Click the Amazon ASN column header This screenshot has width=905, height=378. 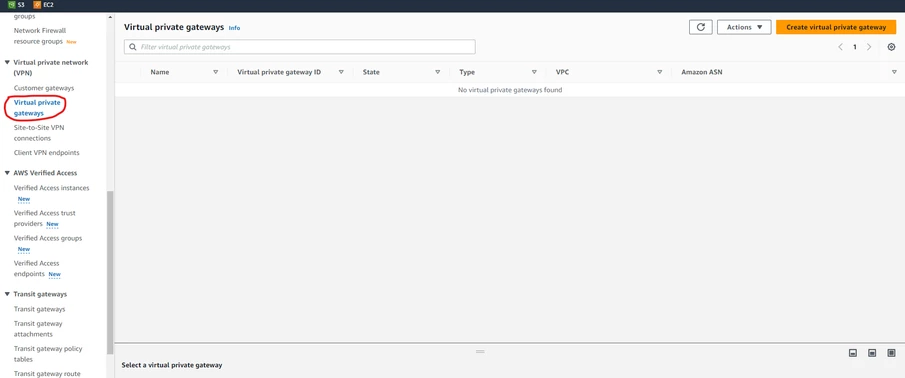click(702, 72)
